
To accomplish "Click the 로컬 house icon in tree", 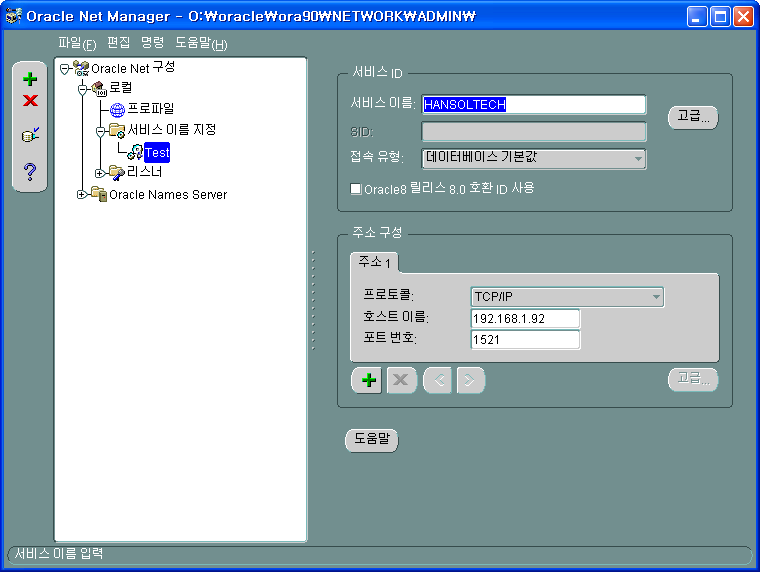I will (x=99, y=88).
